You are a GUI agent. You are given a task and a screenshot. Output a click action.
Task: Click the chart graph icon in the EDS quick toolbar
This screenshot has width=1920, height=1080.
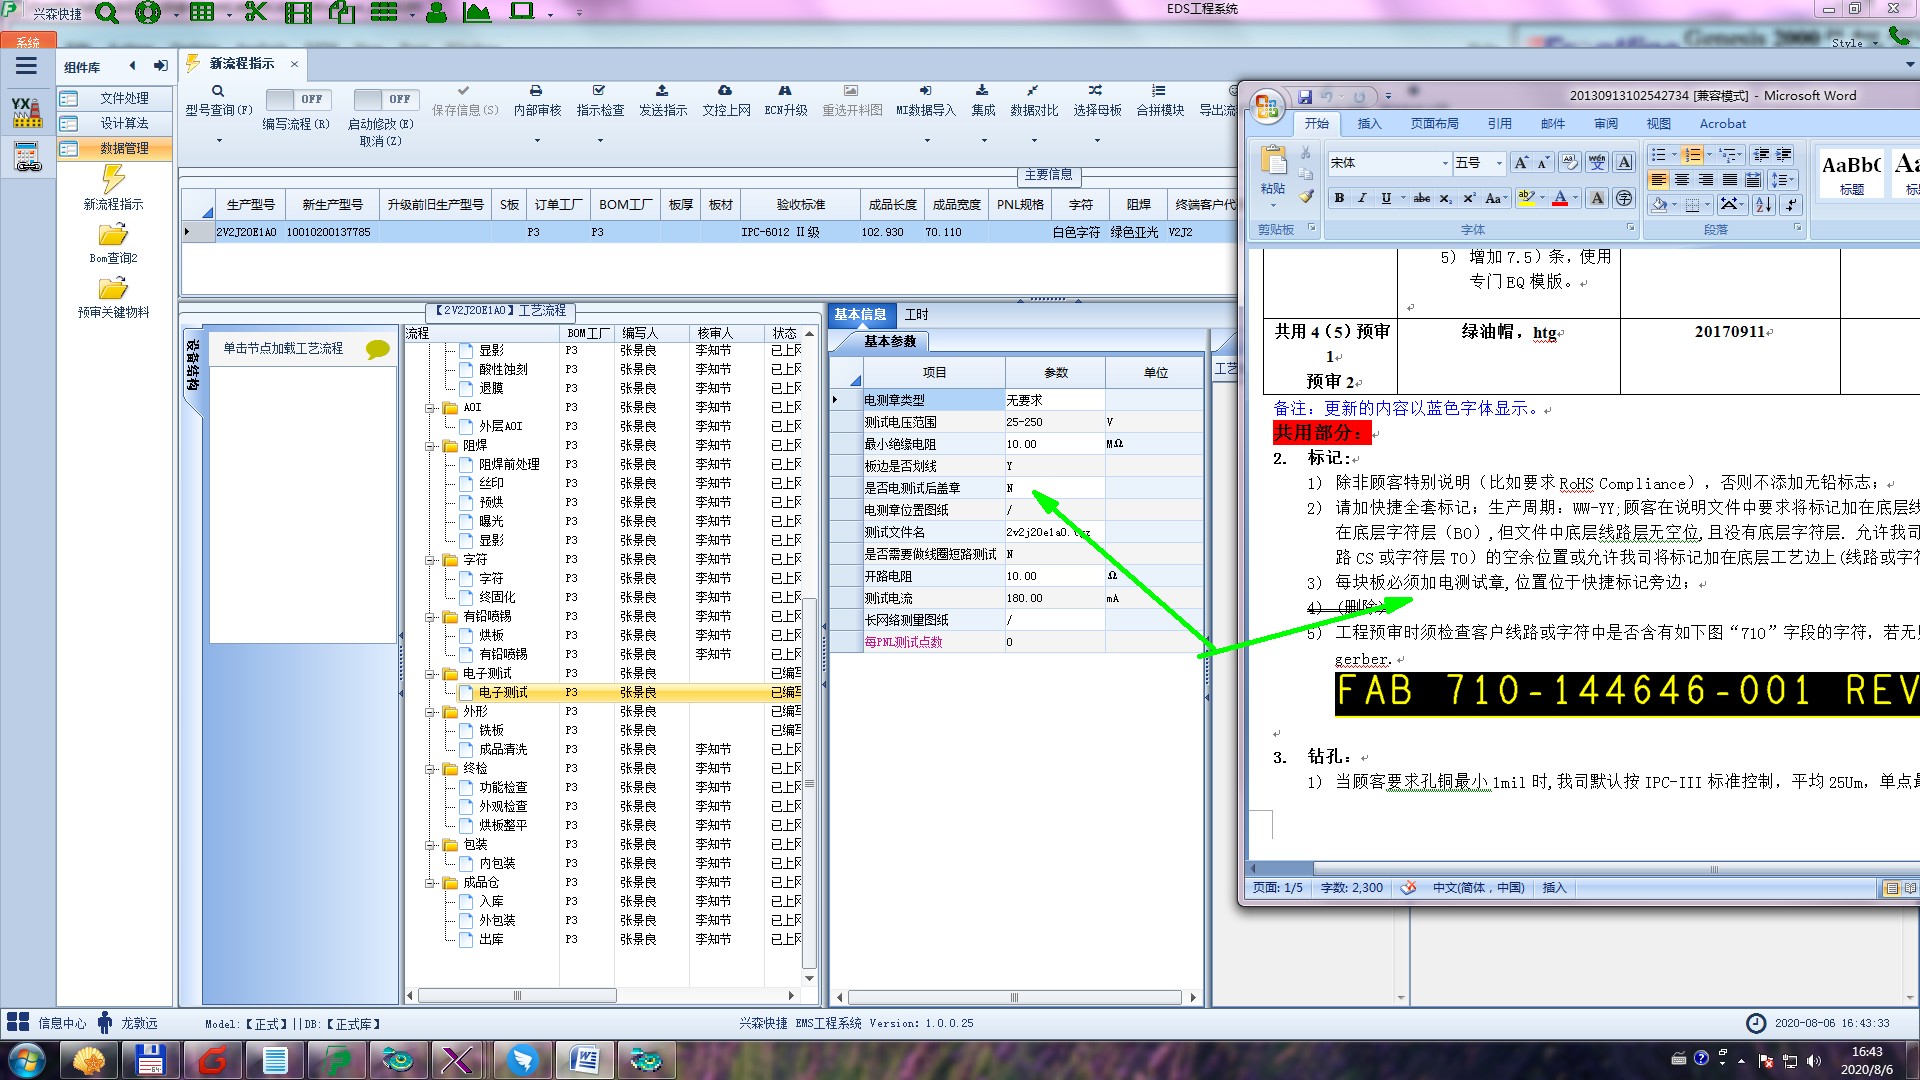(477, 12)
